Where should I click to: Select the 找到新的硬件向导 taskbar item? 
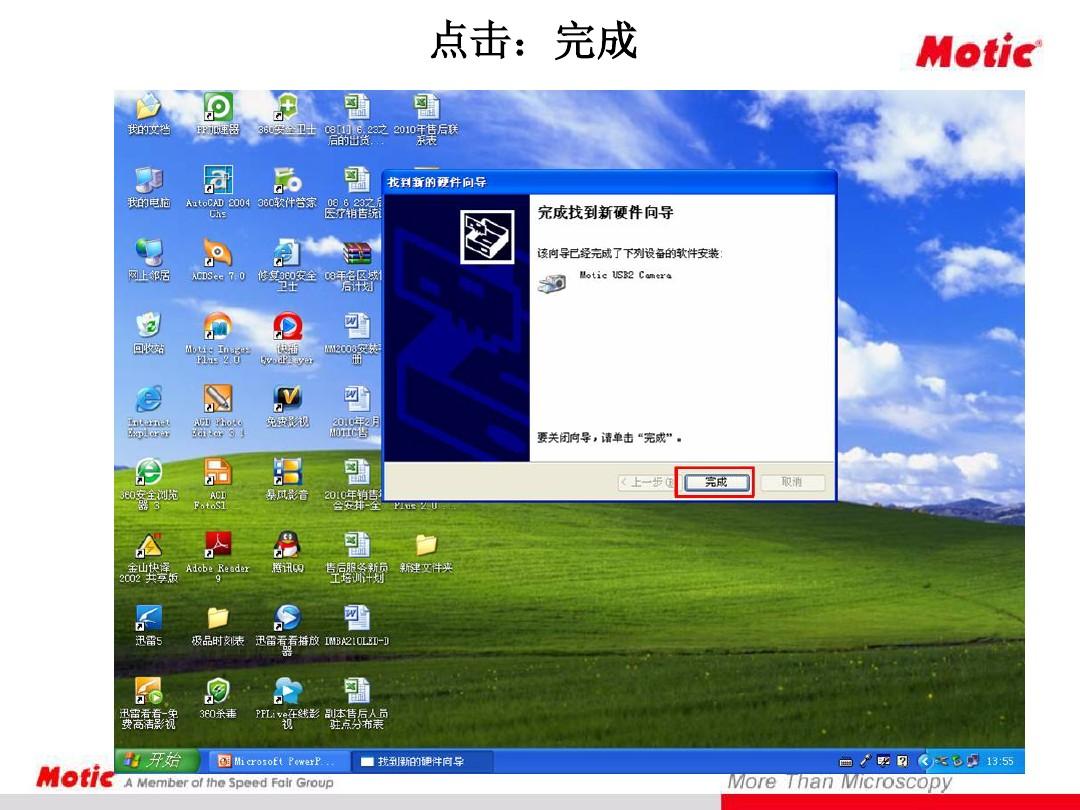[422, 761]
